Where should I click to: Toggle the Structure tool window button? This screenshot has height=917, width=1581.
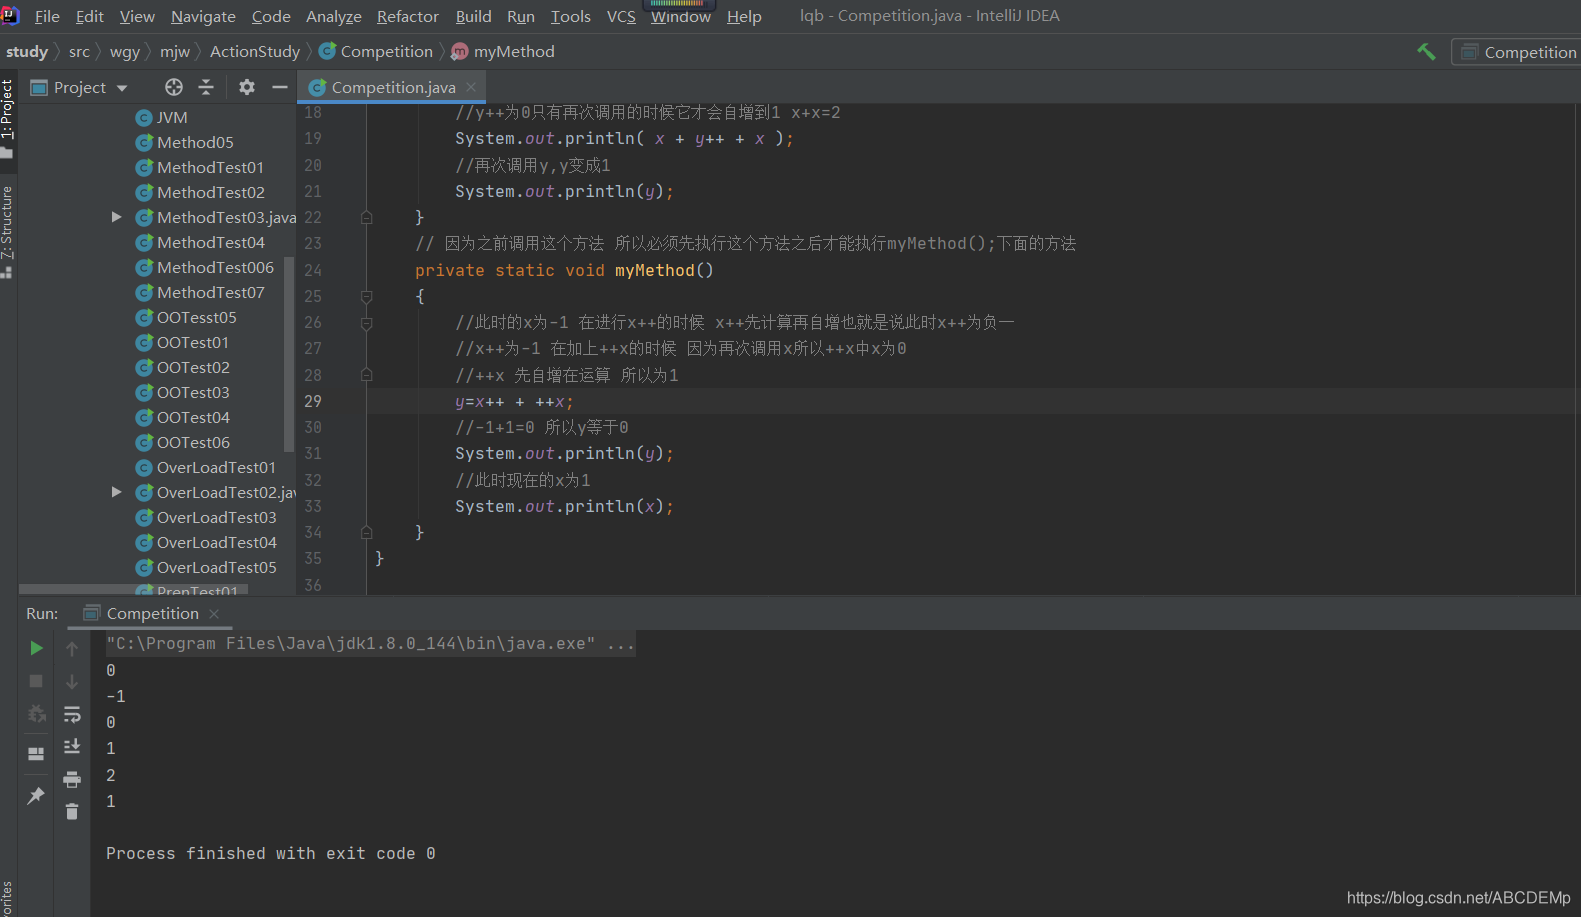point(8,230)
